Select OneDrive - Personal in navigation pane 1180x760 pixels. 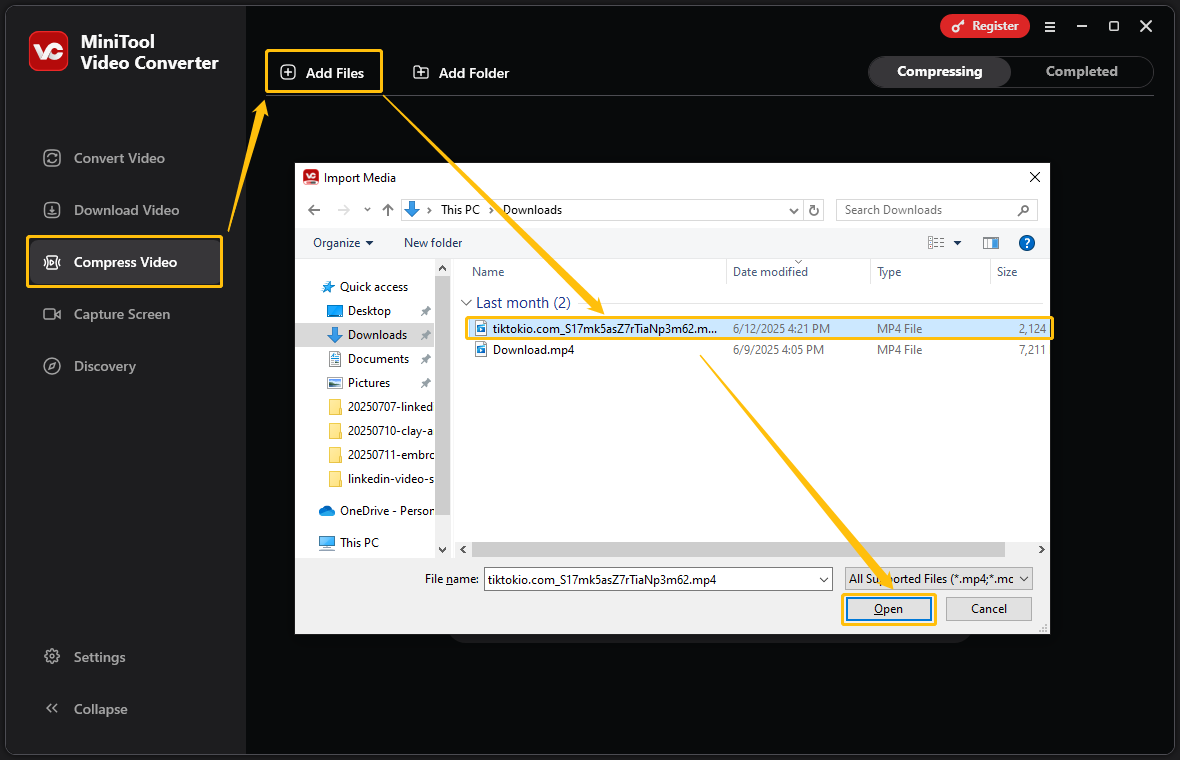point(376,511)
